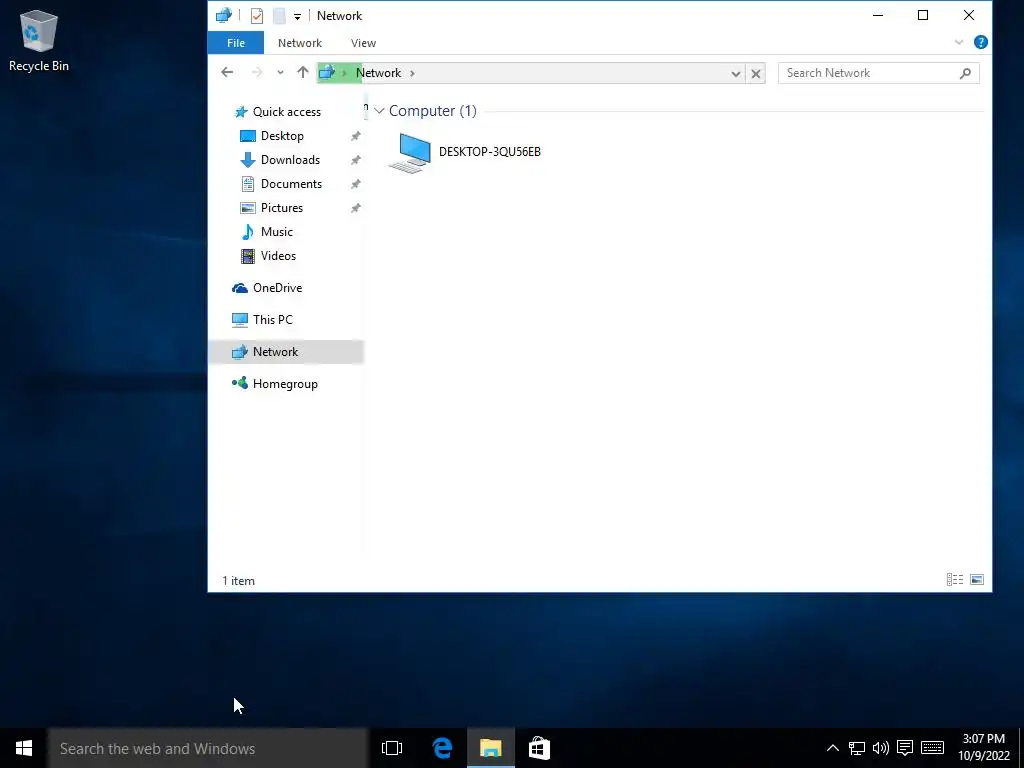The height and width of the screenshot is (768, 1024).
Task: Click the search magnifier icon
Action: (965, 73)
